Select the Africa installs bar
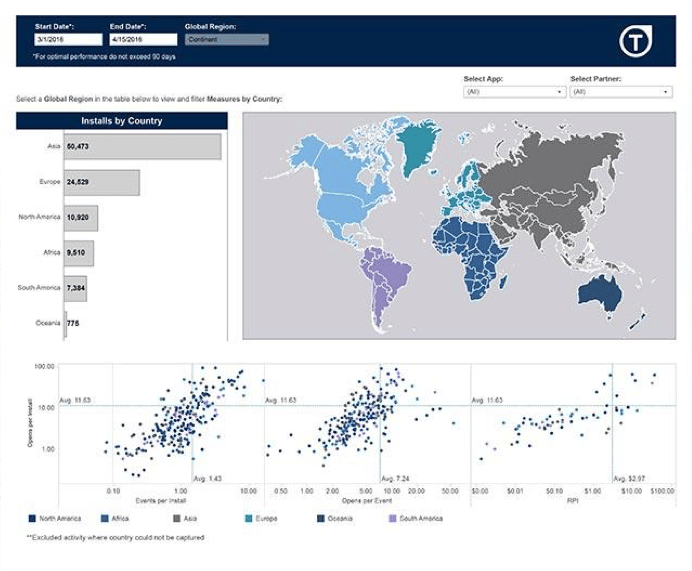Screen dimensions: 692x571 (79, 253)
